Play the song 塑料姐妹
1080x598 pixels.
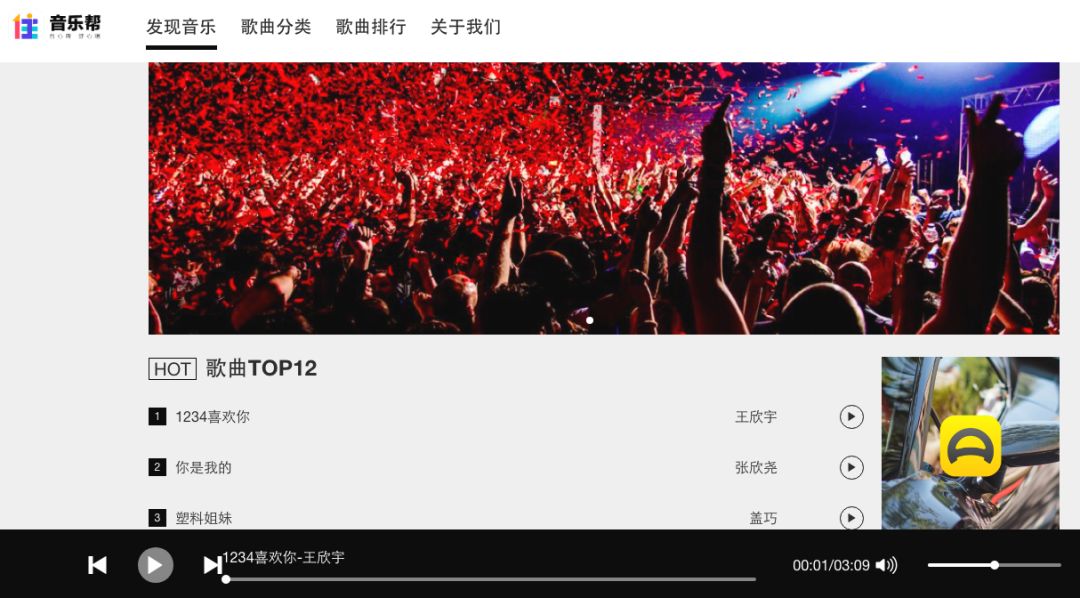coord(851,517)
